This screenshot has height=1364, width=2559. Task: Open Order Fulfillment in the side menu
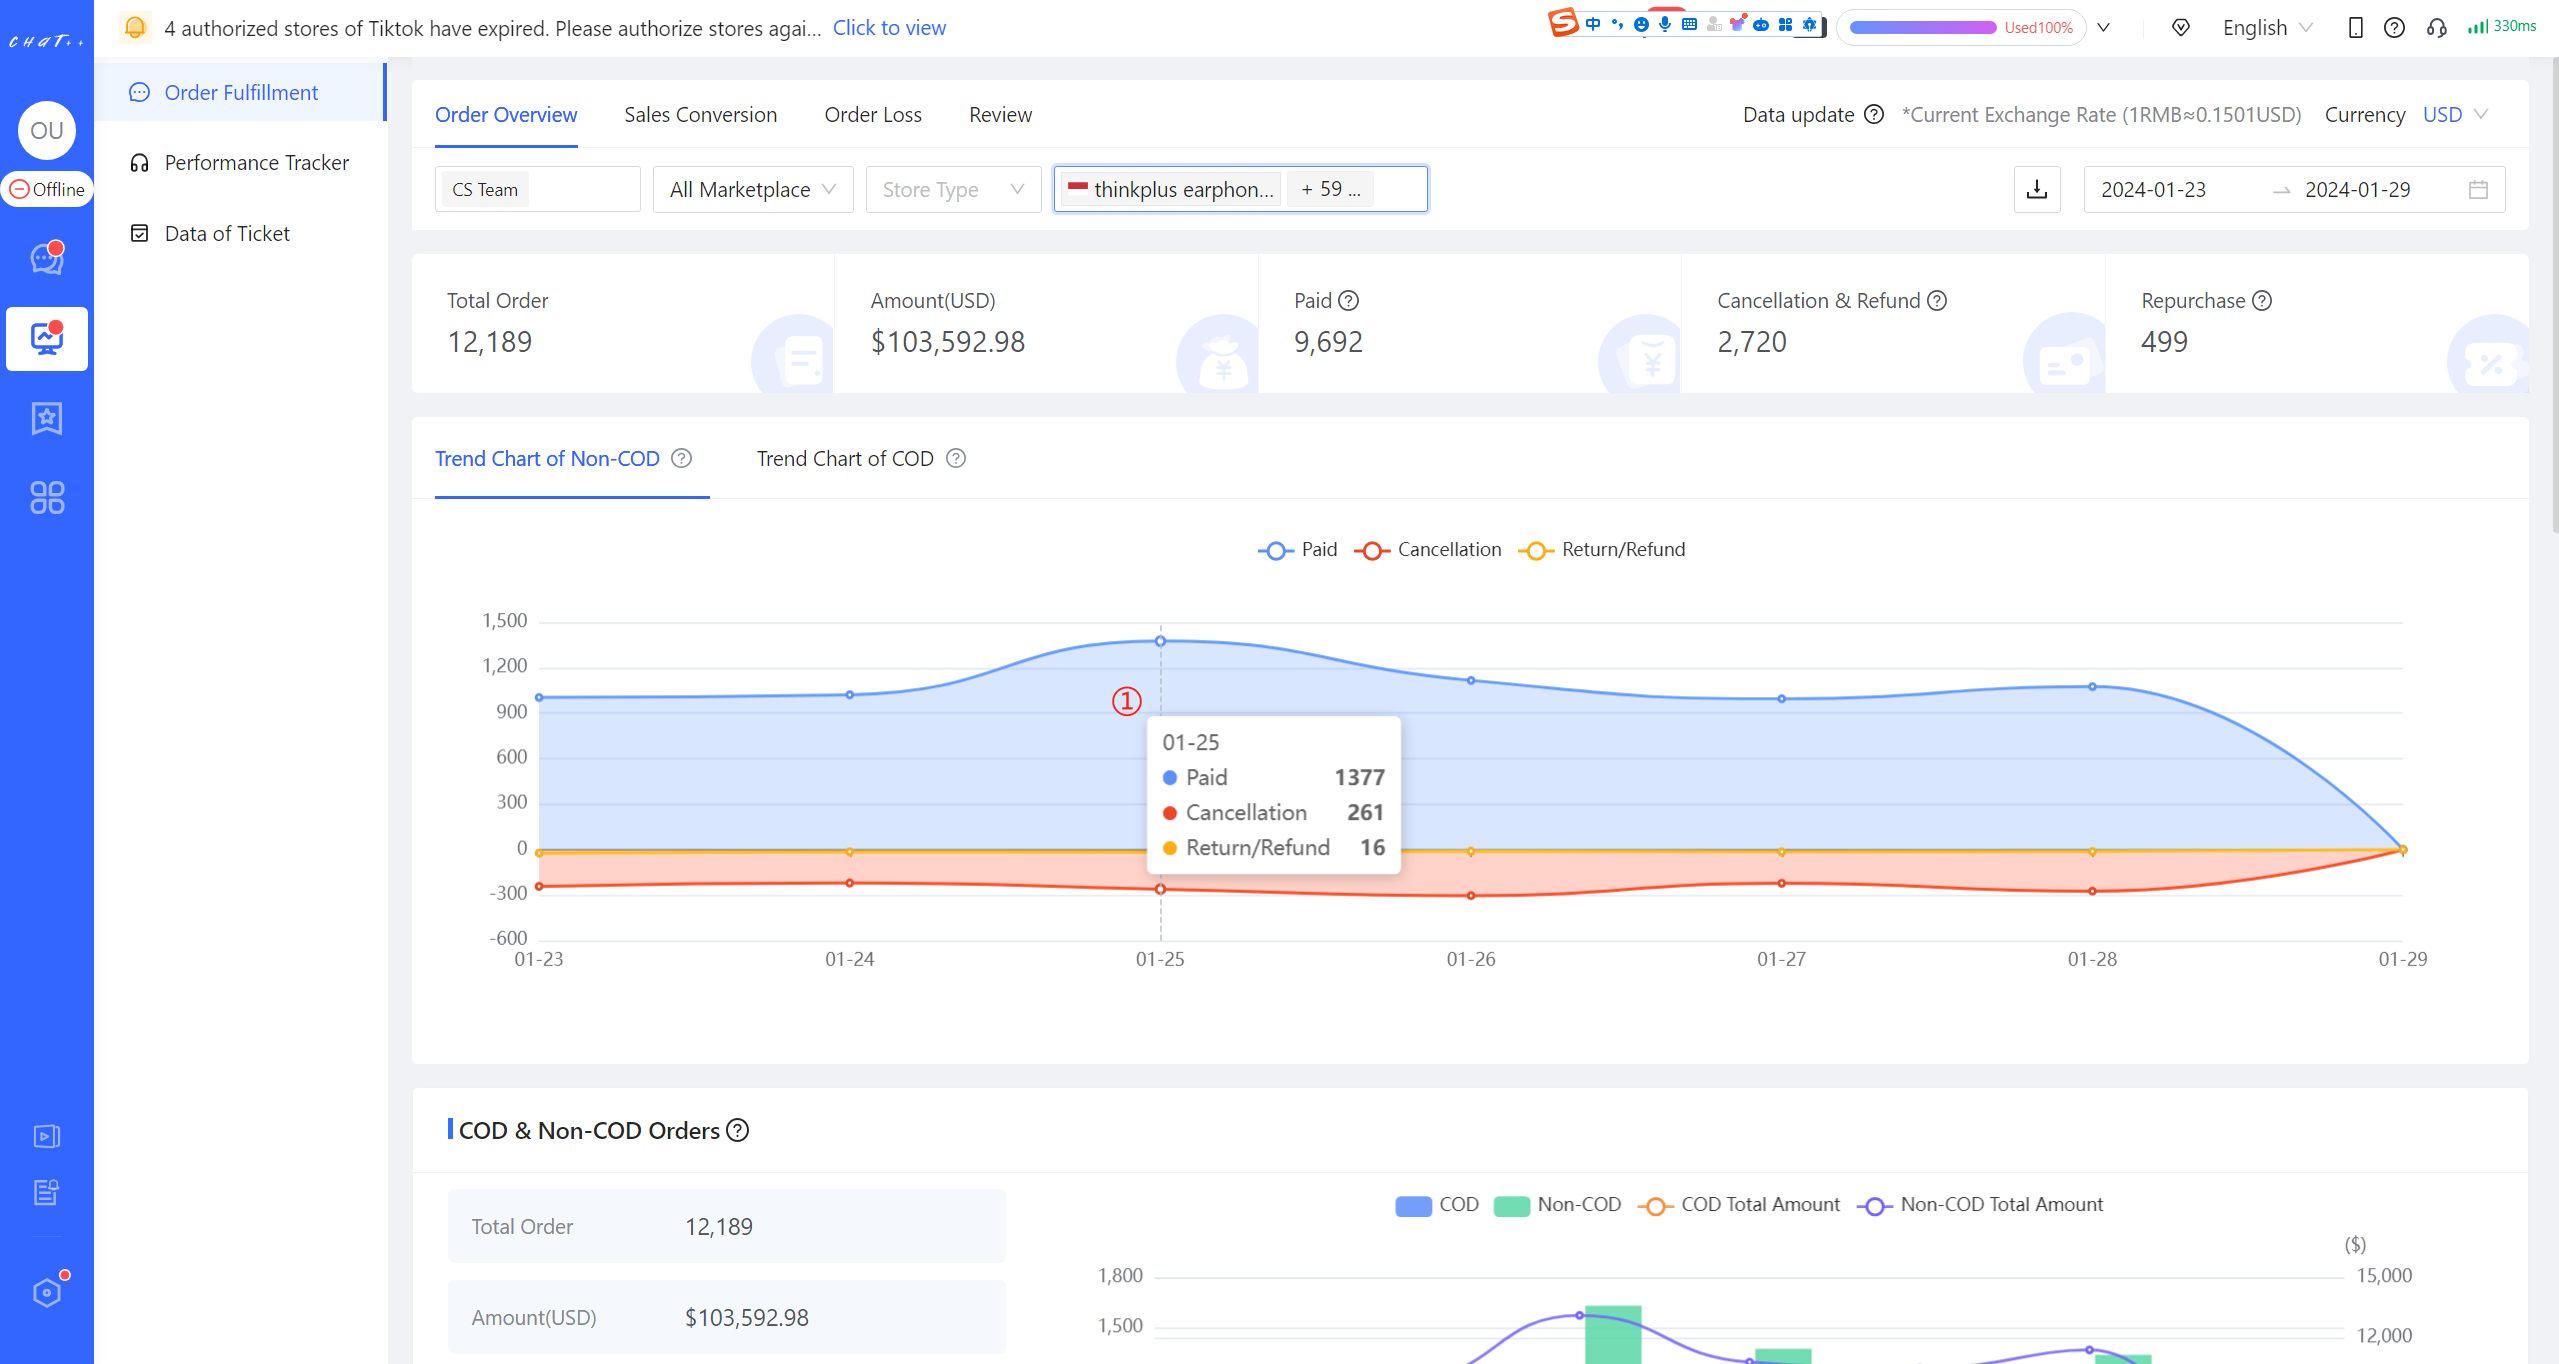pos(241,92)
